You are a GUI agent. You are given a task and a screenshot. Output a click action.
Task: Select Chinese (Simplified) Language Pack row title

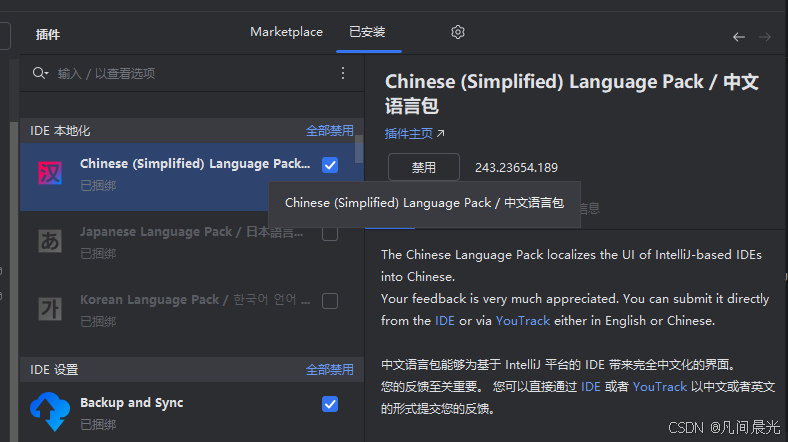point(195,164)
